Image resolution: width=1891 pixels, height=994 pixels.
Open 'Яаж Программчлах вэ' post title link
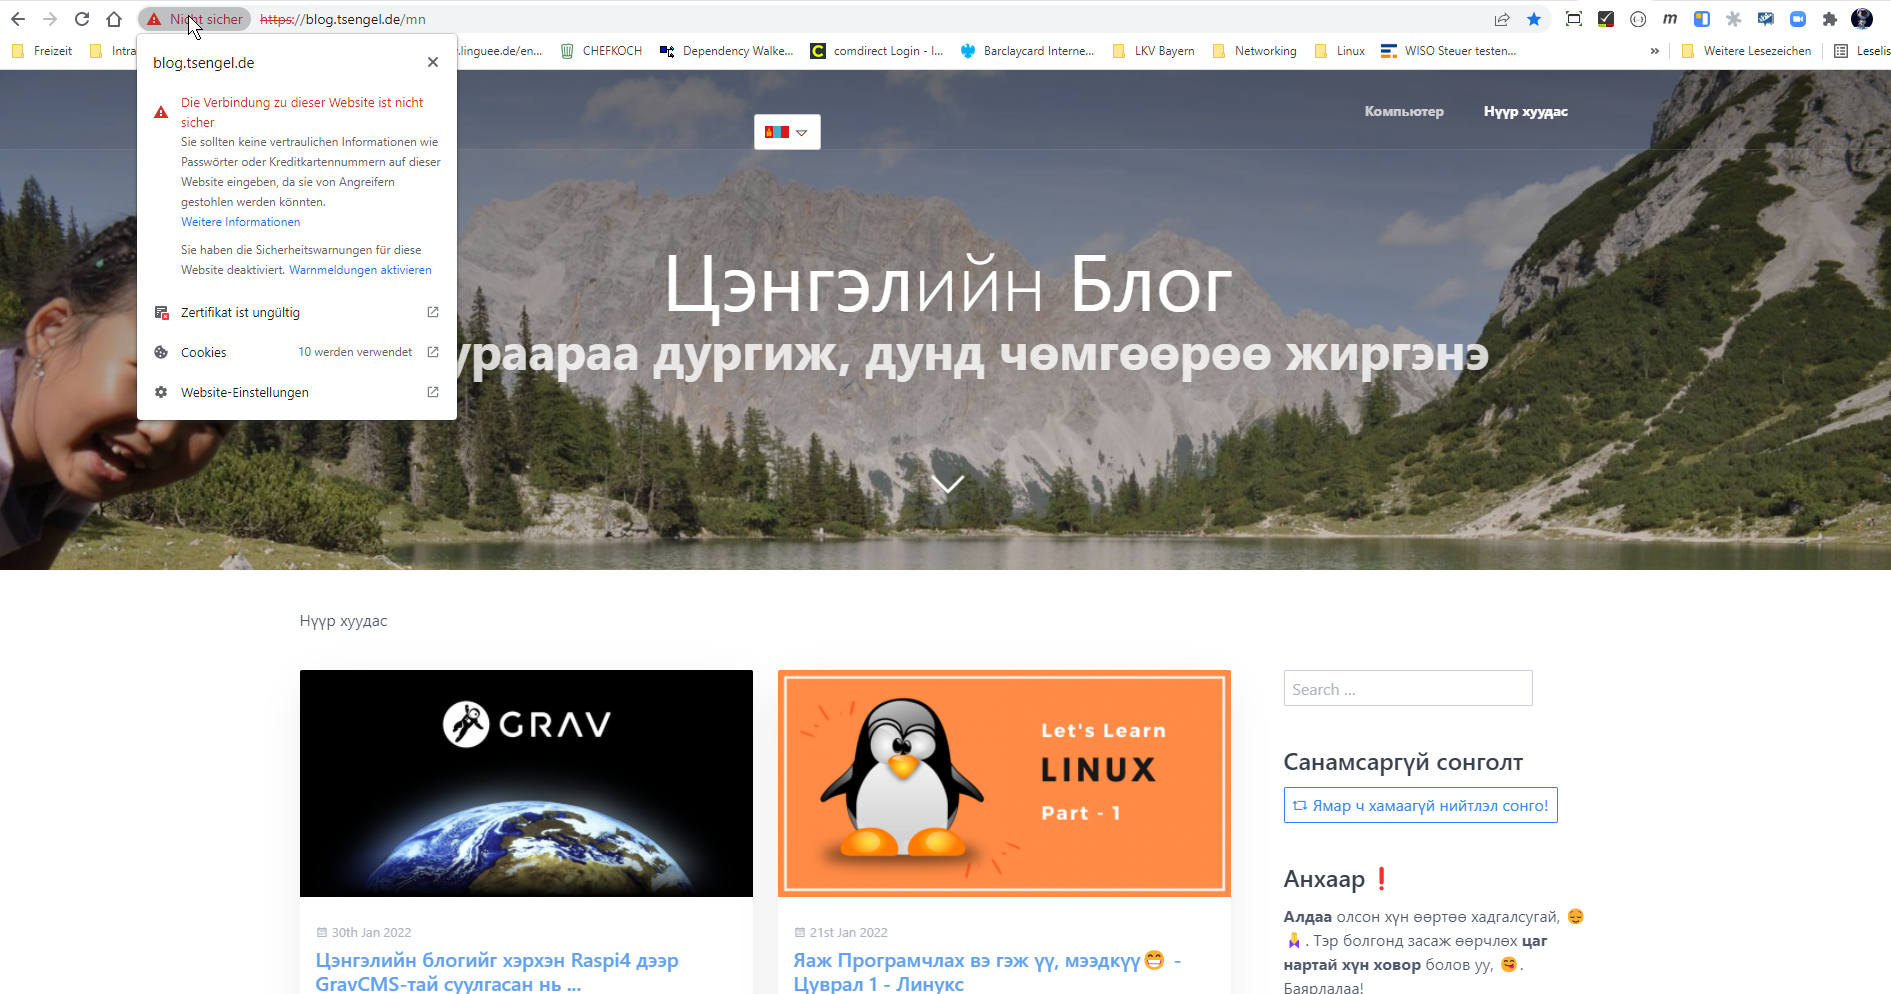(x=987, y=972)
